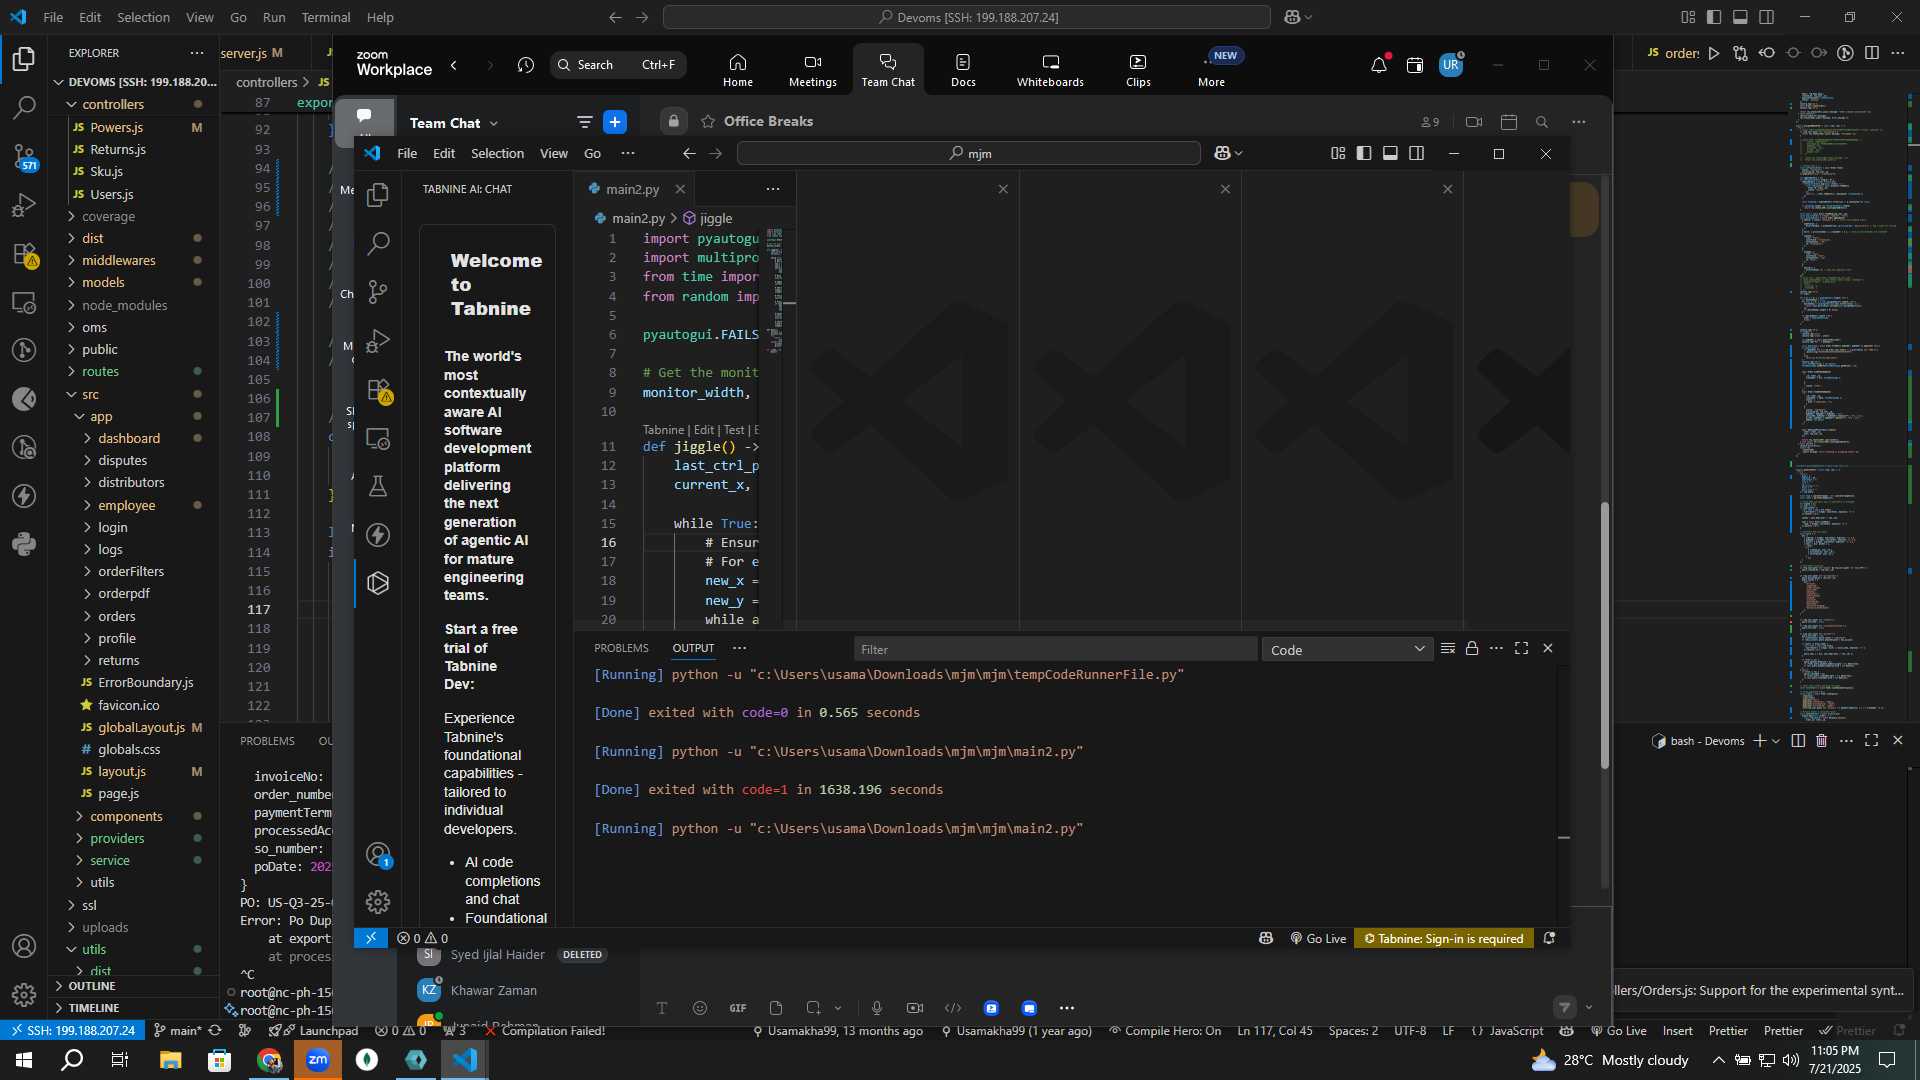
Task: Toggle Compile Hero in the Devoms status bar
Action: point(1164,1031)
